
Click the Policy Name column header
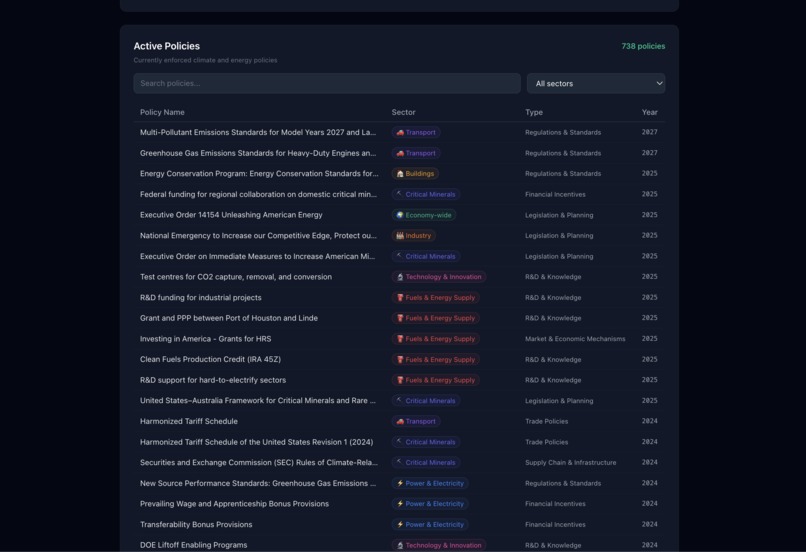pyautogui.click(x=162, y=112)
